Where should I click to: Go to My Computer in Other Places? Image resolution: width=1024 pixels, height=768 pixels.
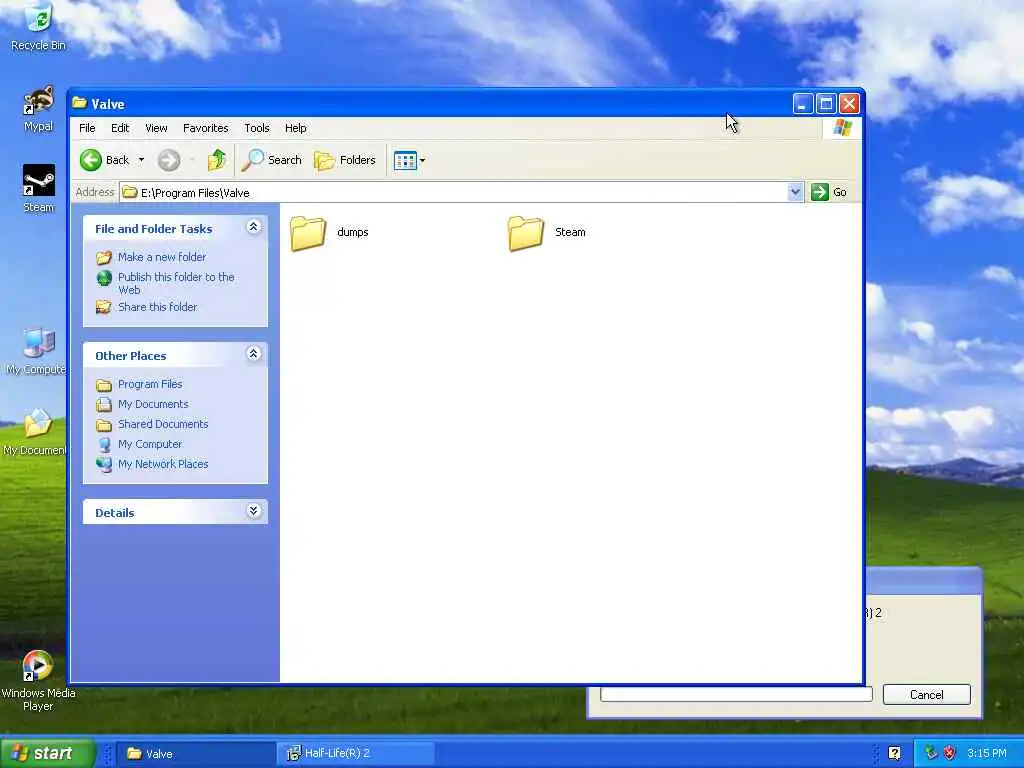tap(150, 444)
